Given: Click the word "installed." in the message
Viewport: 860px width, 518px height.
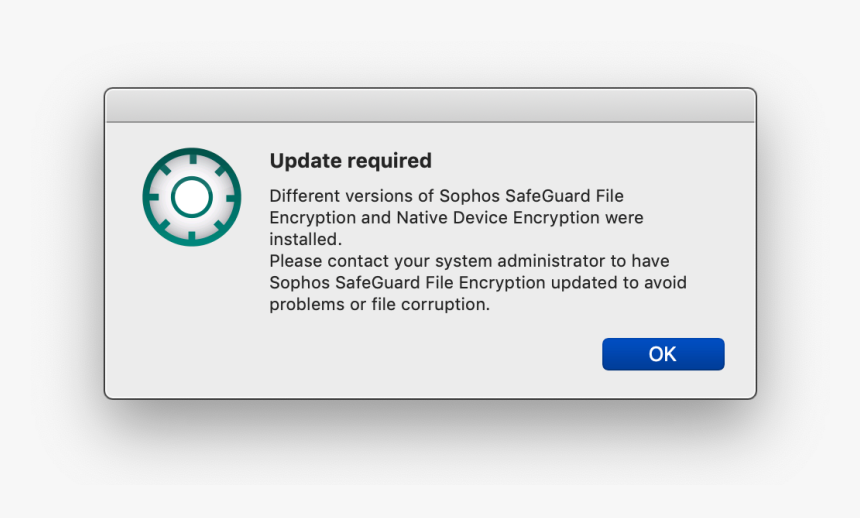Looking at the screenshot, I should (305, 239).
